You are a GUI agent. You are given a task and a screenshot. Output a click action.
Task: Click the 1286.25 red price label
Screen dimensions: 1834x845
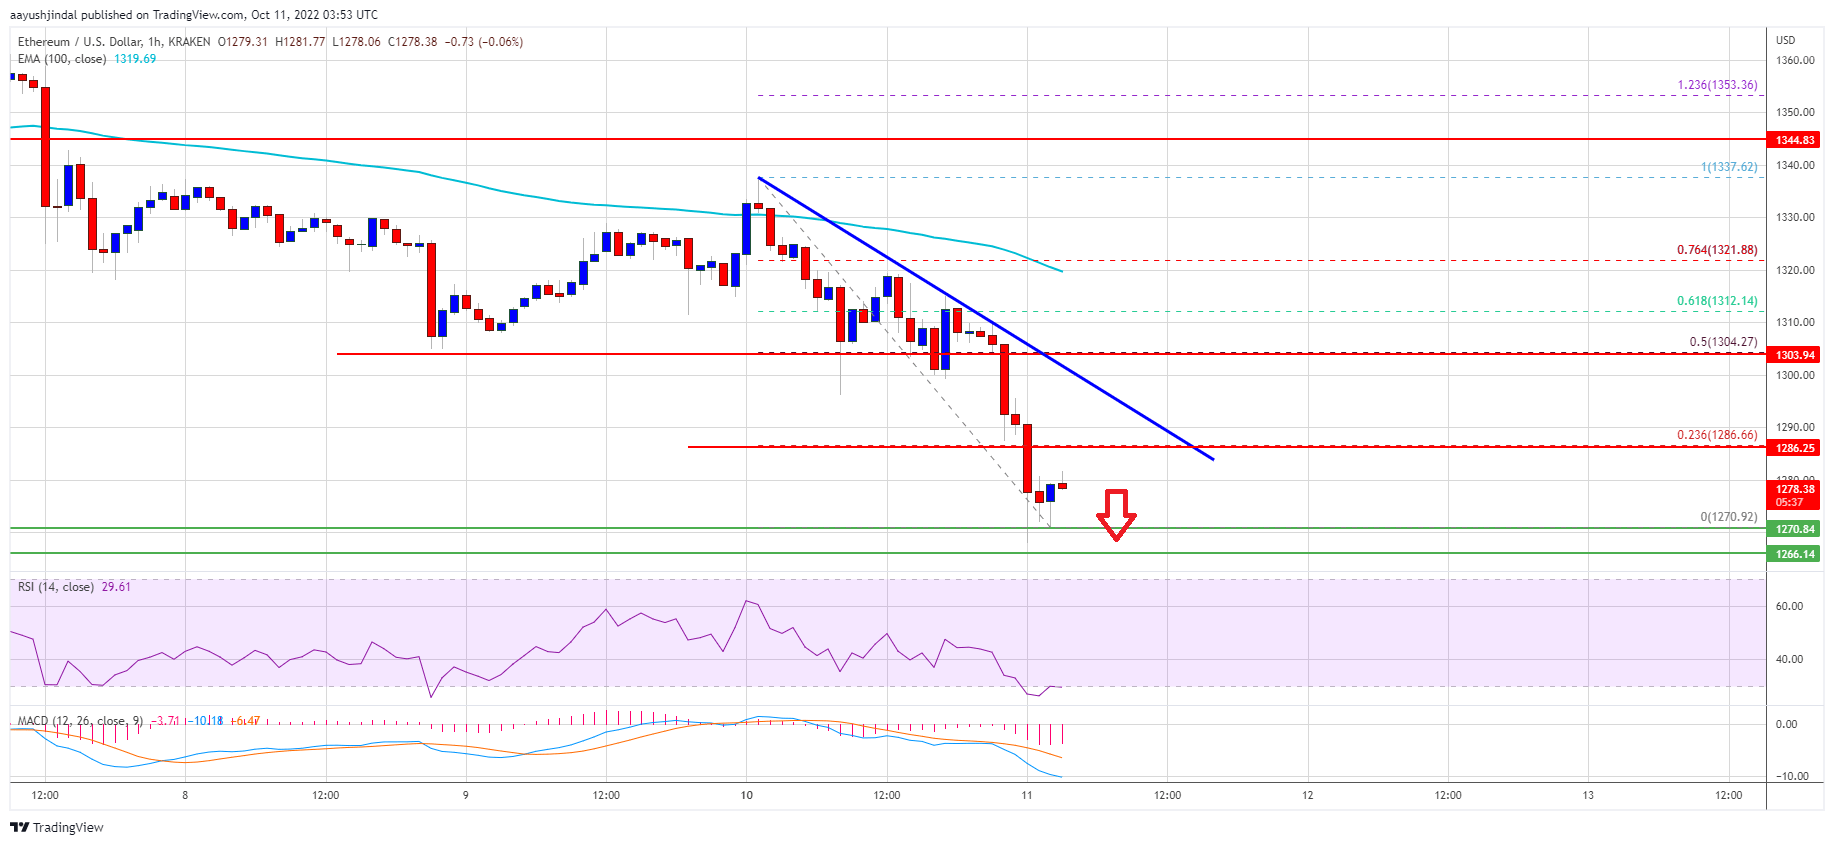coord(1795,448)
